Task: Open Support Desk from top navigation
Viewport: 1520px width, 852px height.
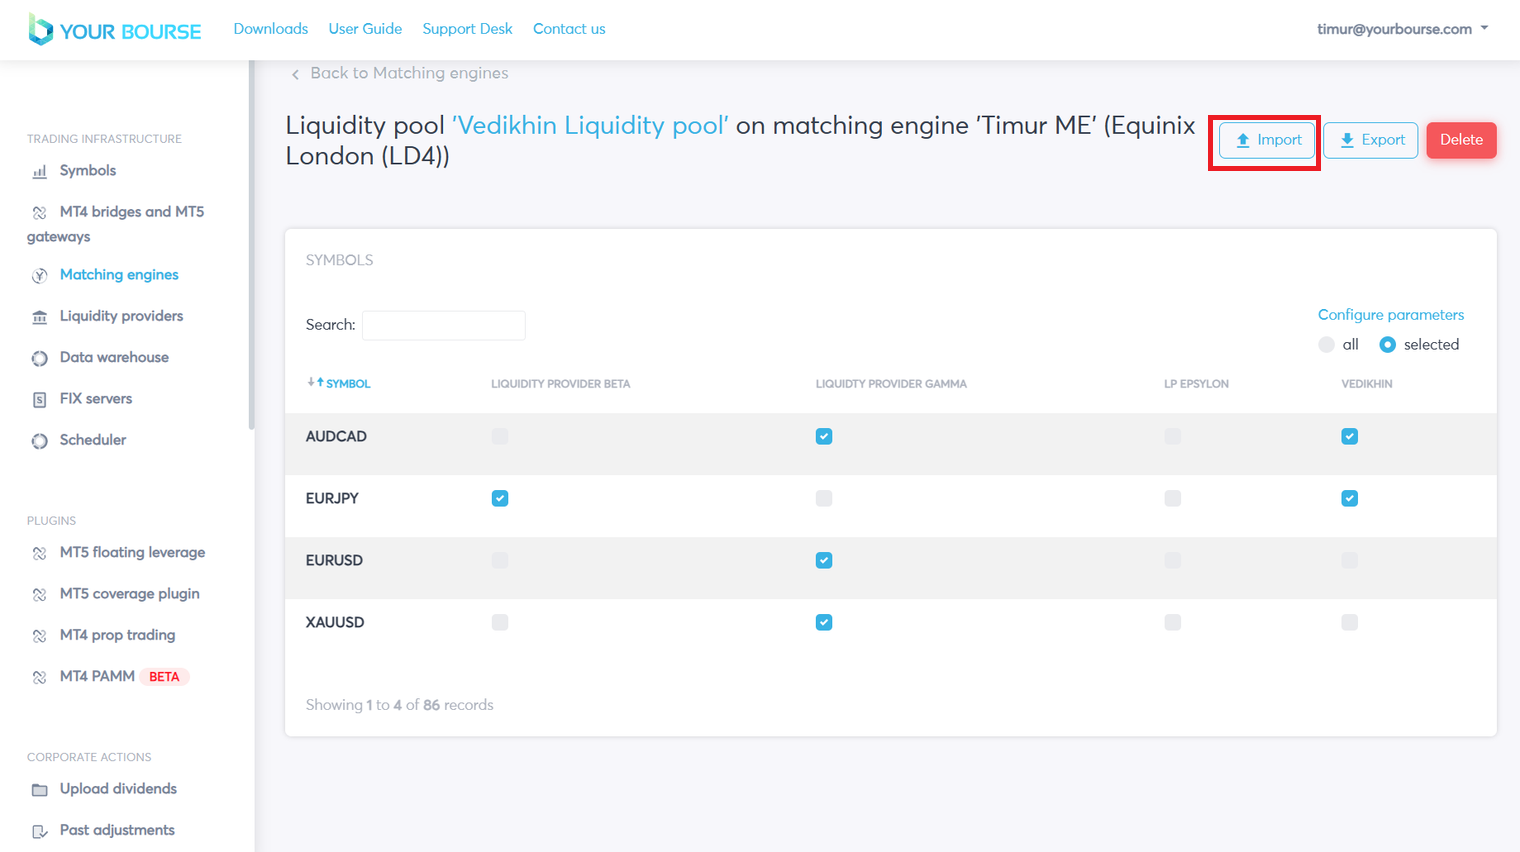Action: coord(467,29)
